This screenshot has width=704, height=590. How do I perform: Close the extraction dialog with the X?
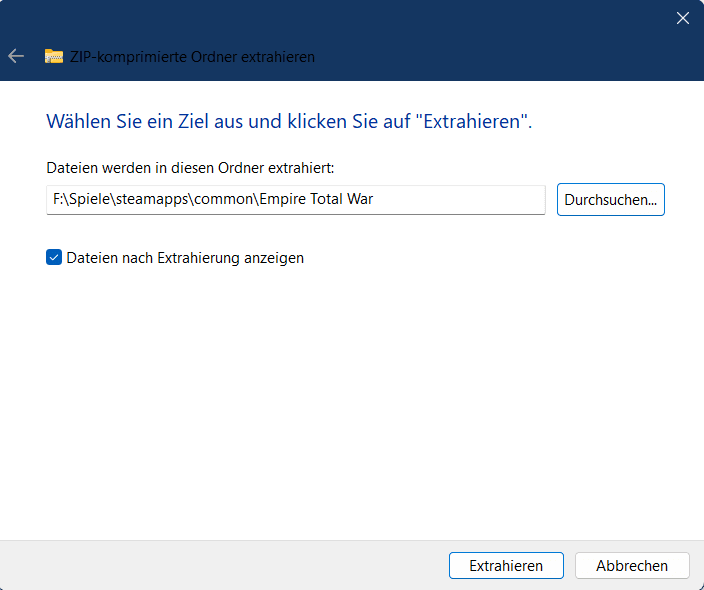pyautogui.click(x=683, y=18)
